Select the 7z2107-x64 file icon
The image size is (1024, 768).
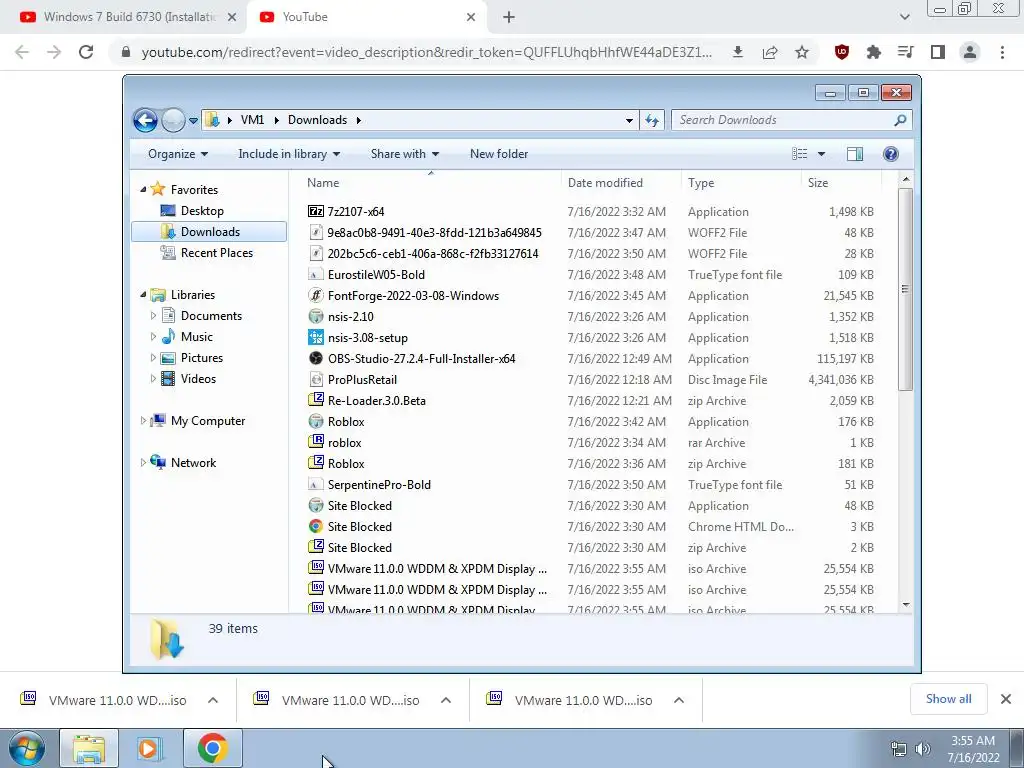click(x=316, y=212)
